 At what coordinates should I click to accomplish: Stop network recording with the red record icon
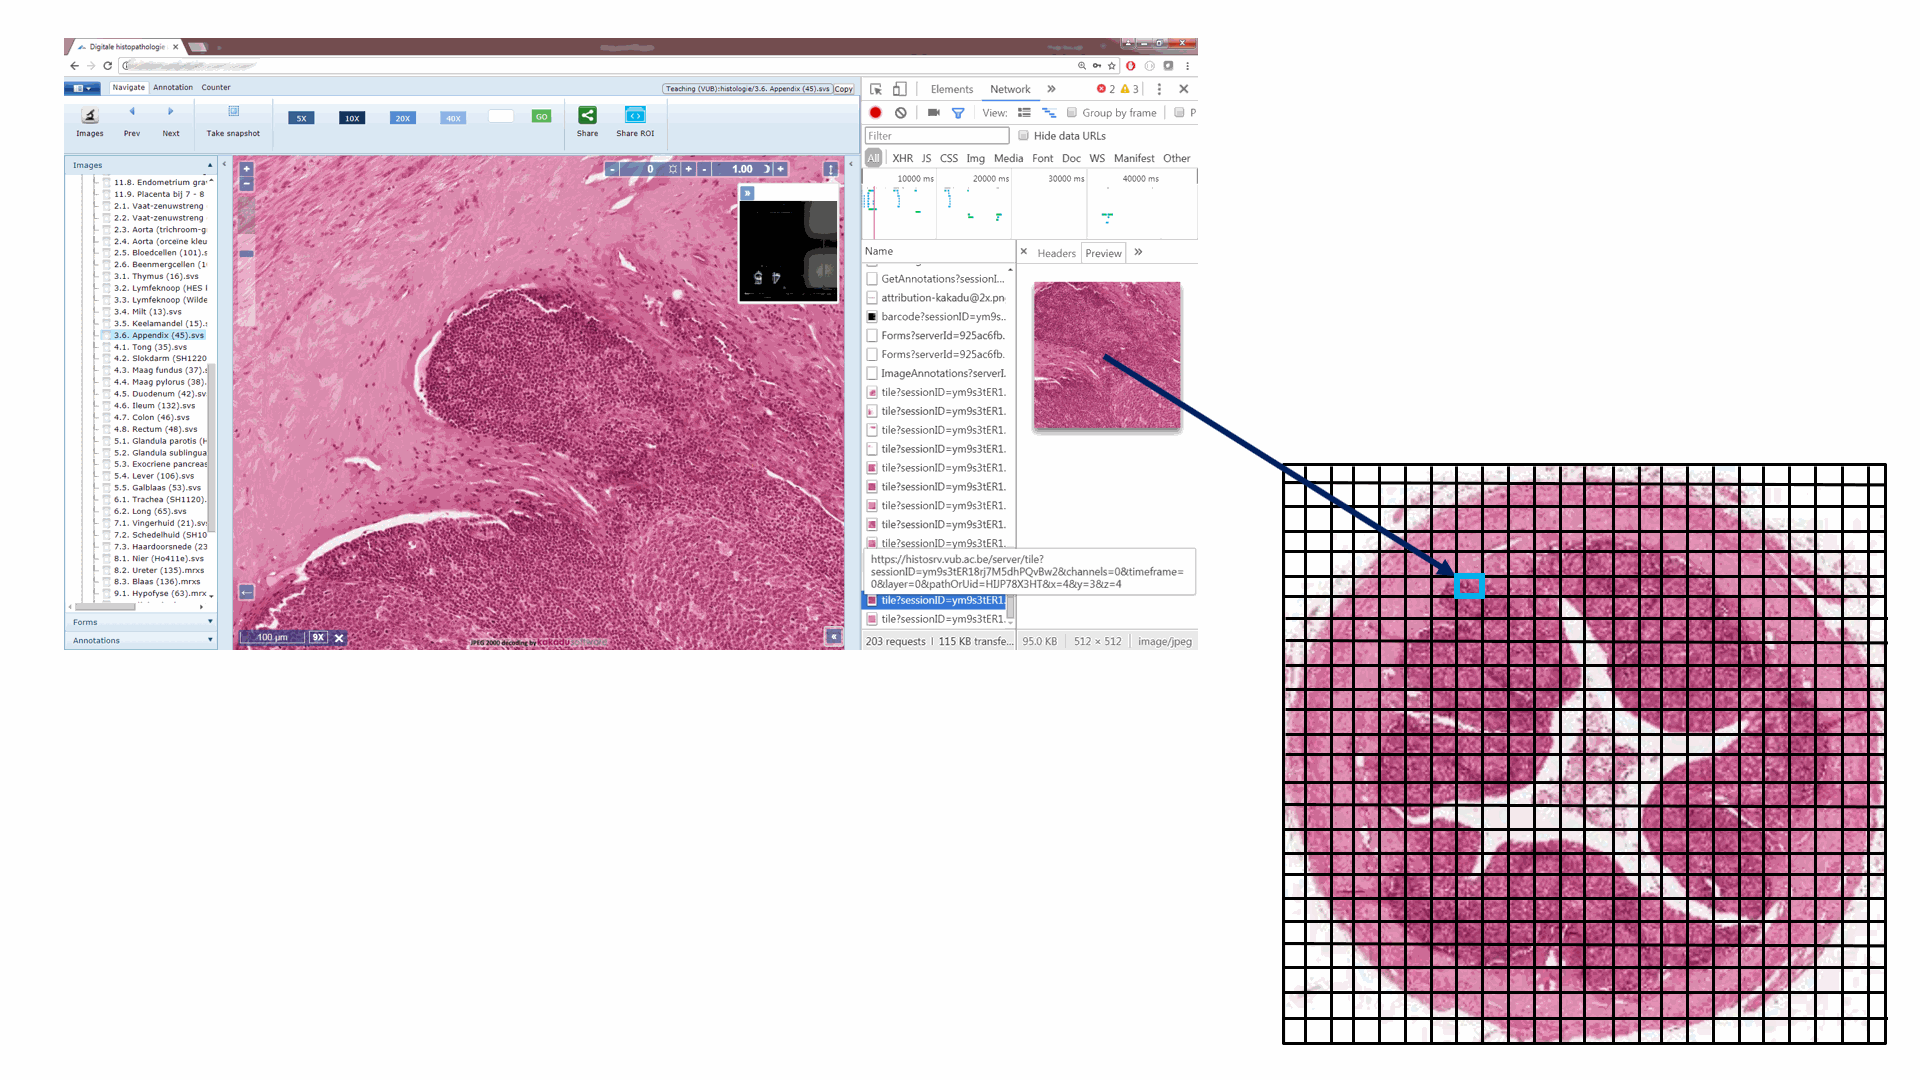(x=876, y=113)
